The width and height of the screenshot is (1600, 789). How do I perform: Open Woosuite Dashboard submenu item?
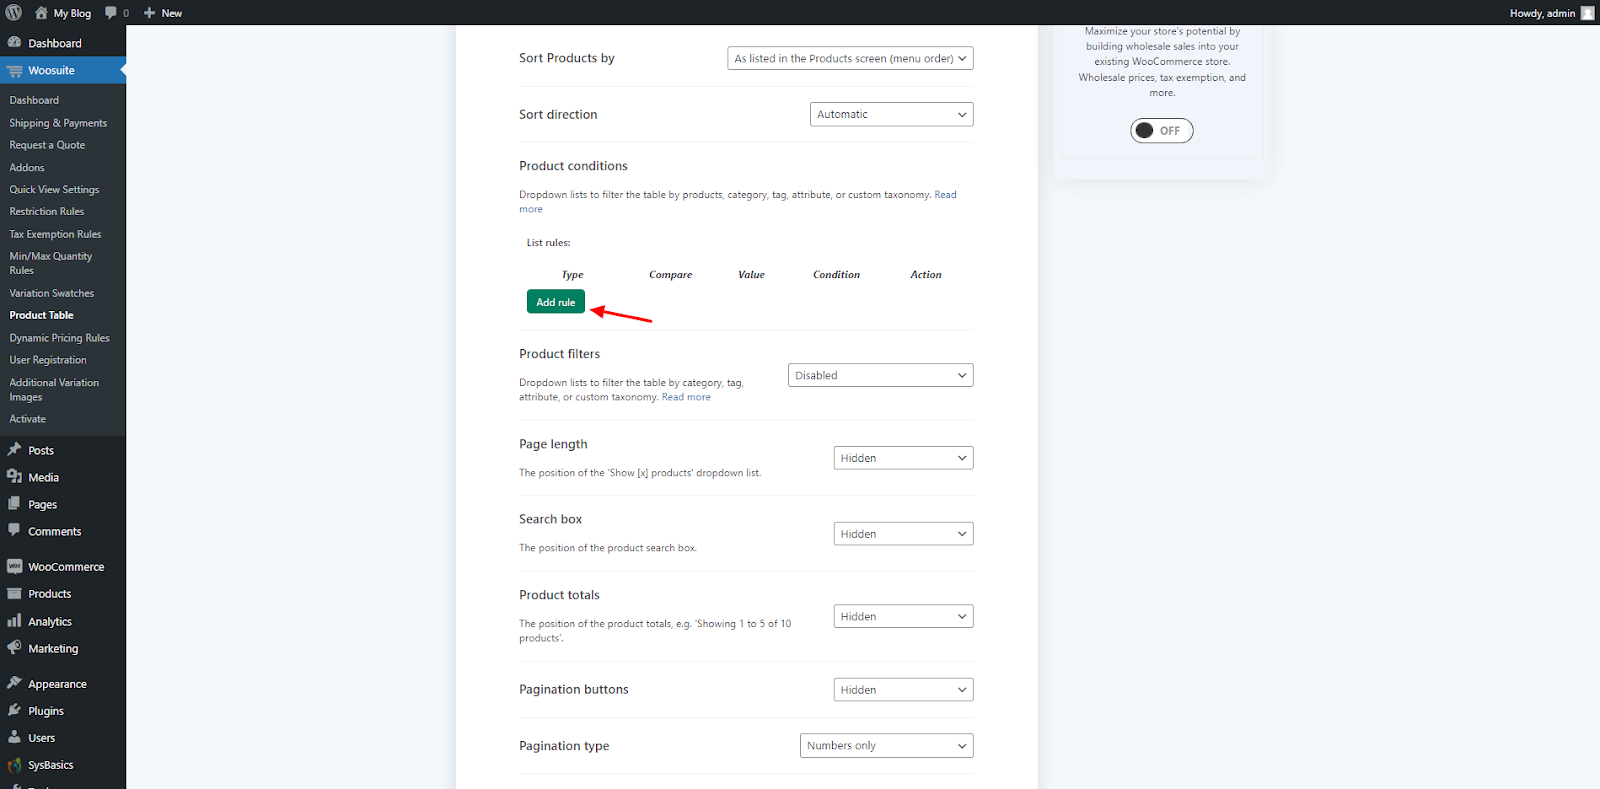click(34, 100)
